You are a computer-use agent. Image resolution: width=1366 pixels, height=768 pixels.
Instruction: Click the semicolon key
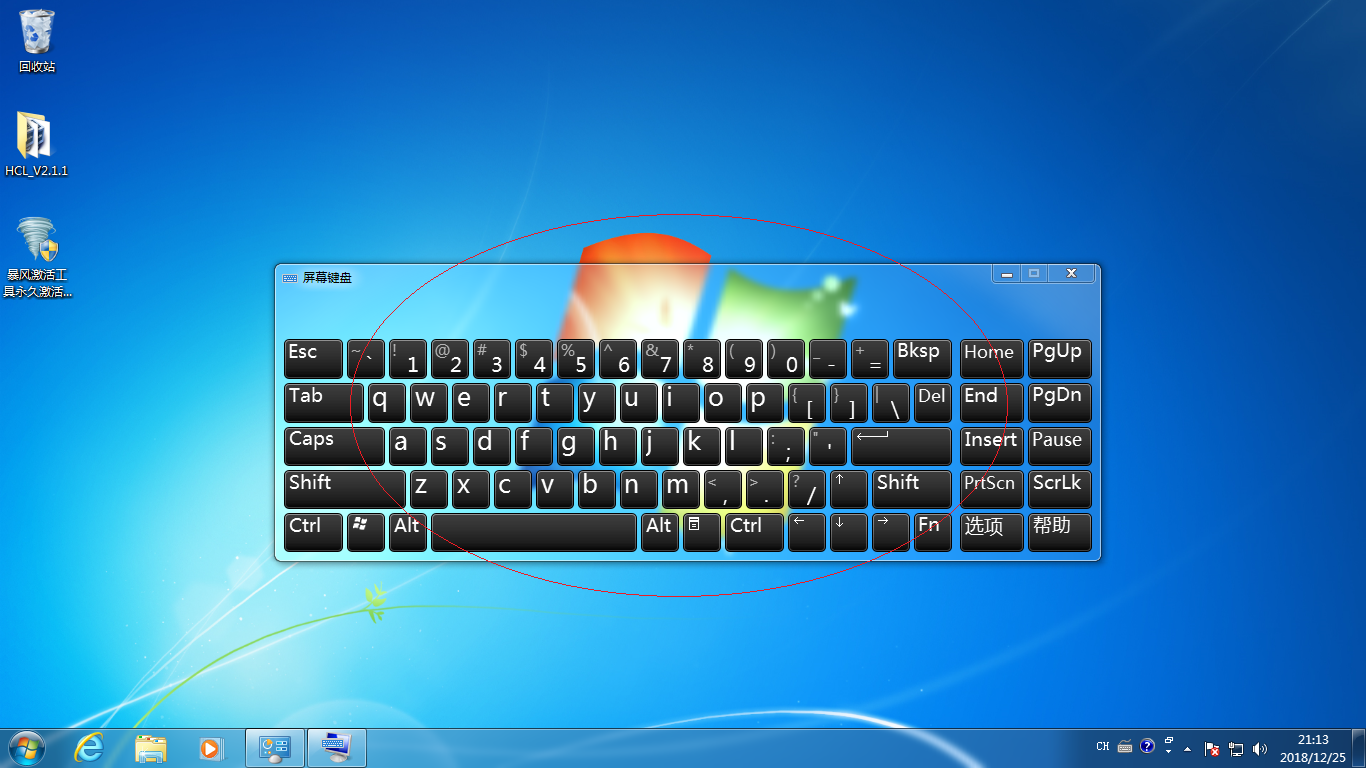(x=785, y=446)
